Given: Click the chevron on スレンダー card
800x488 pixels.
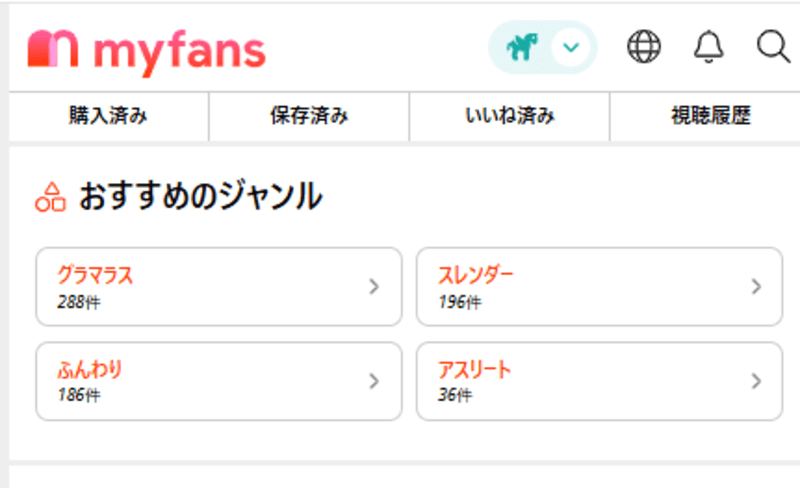Looking at the screenshot, I should tap(756, 287).
